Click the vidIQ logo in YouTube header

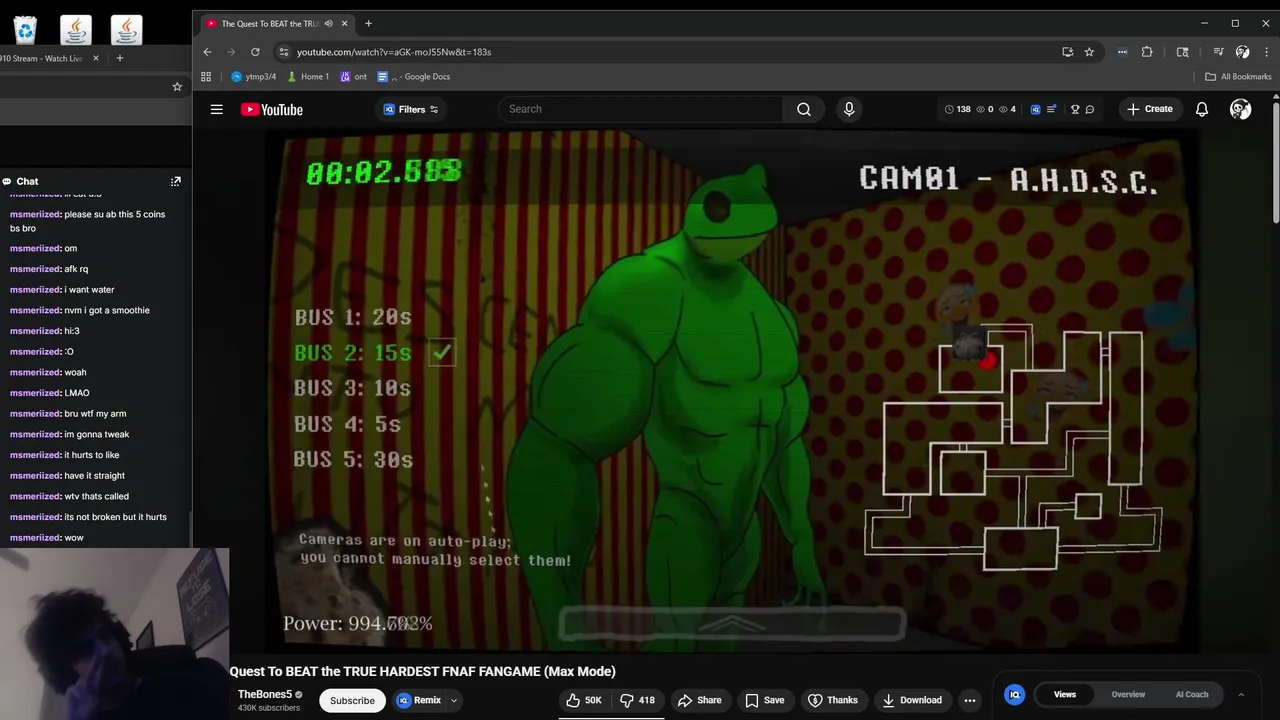[x=1035, y=109]
